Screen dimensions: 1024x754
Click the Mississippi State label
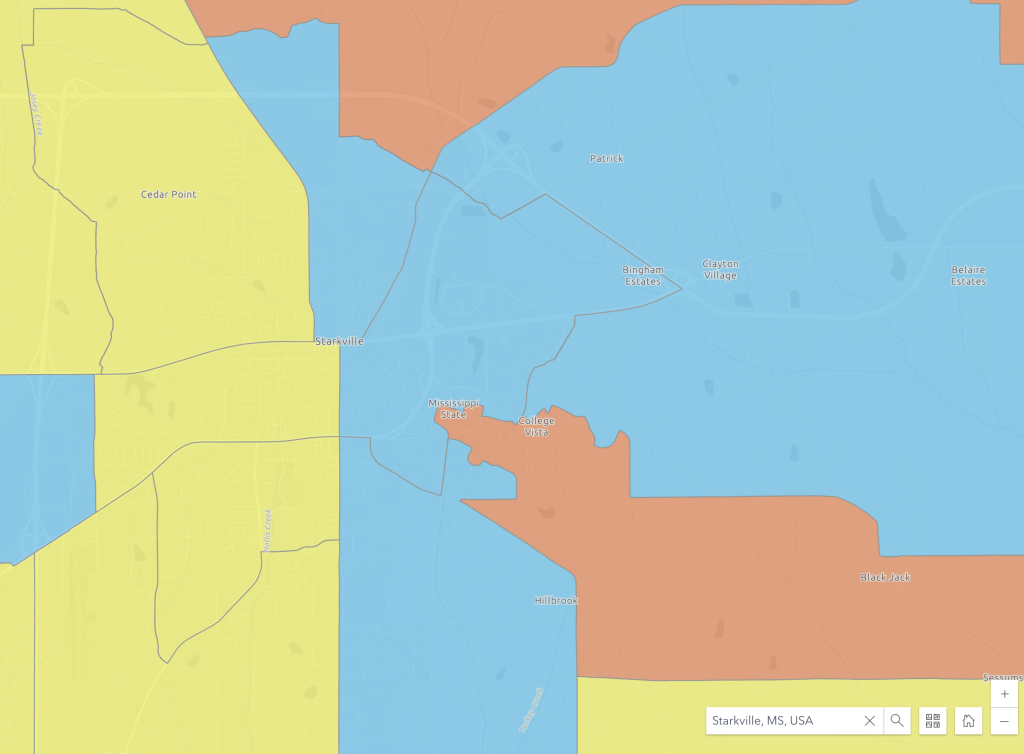pyautogui.click(x=454, y=408)
